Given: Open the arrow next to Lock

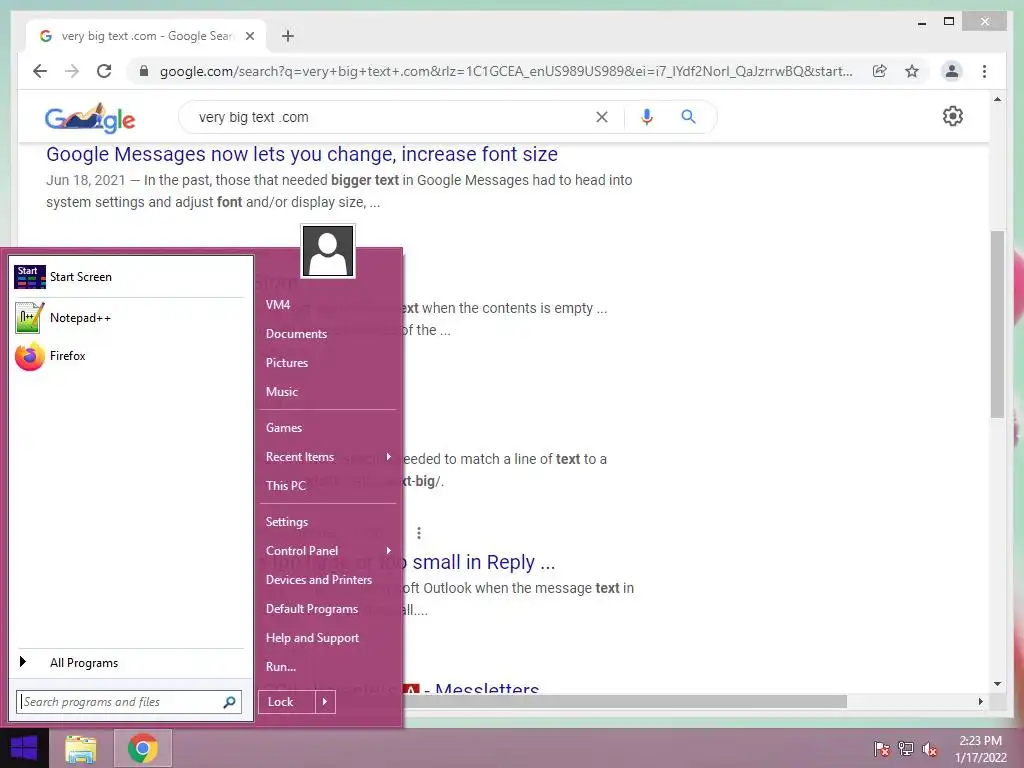Looking at the screenshot, I should click(325, 702).
